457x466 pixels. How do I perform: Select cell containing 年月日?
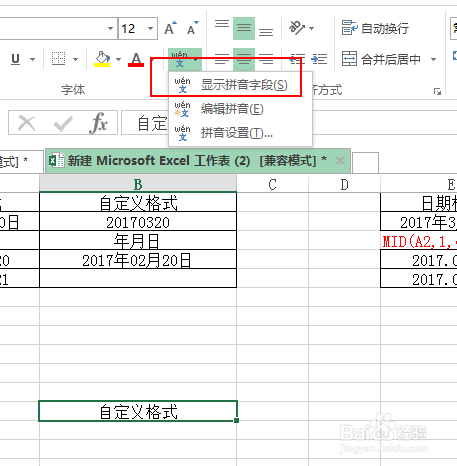click(138, 241)
